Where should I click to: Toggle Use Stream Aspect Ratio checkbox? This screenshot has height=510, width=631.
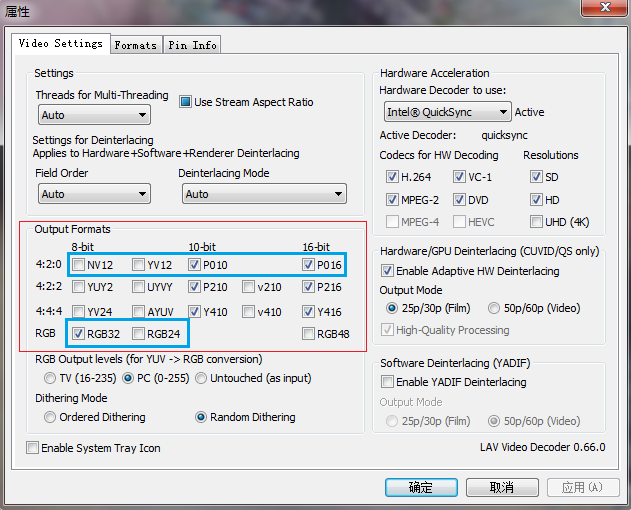tap(185, 102)
